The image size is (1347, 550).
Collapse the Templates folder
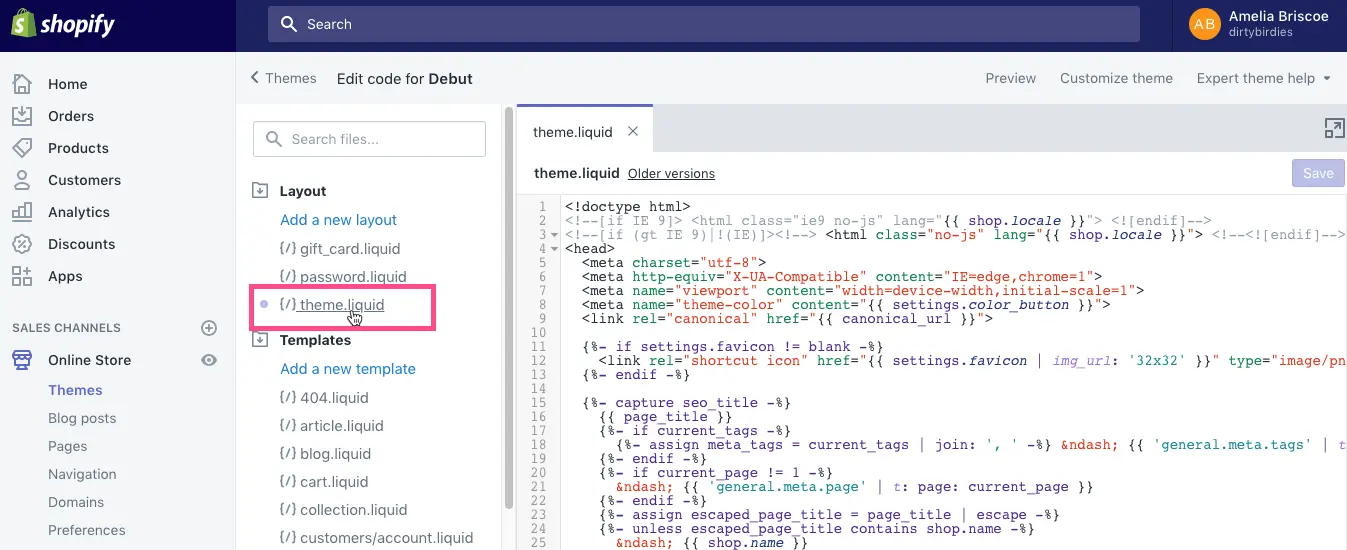[x=260, y=340]
